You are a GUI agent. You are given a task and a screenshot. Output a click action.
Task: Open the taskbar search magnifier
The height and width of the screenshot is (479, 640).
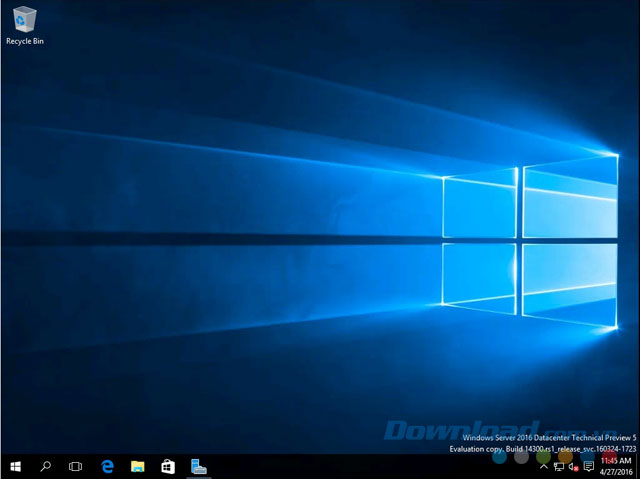click(45, 466)
